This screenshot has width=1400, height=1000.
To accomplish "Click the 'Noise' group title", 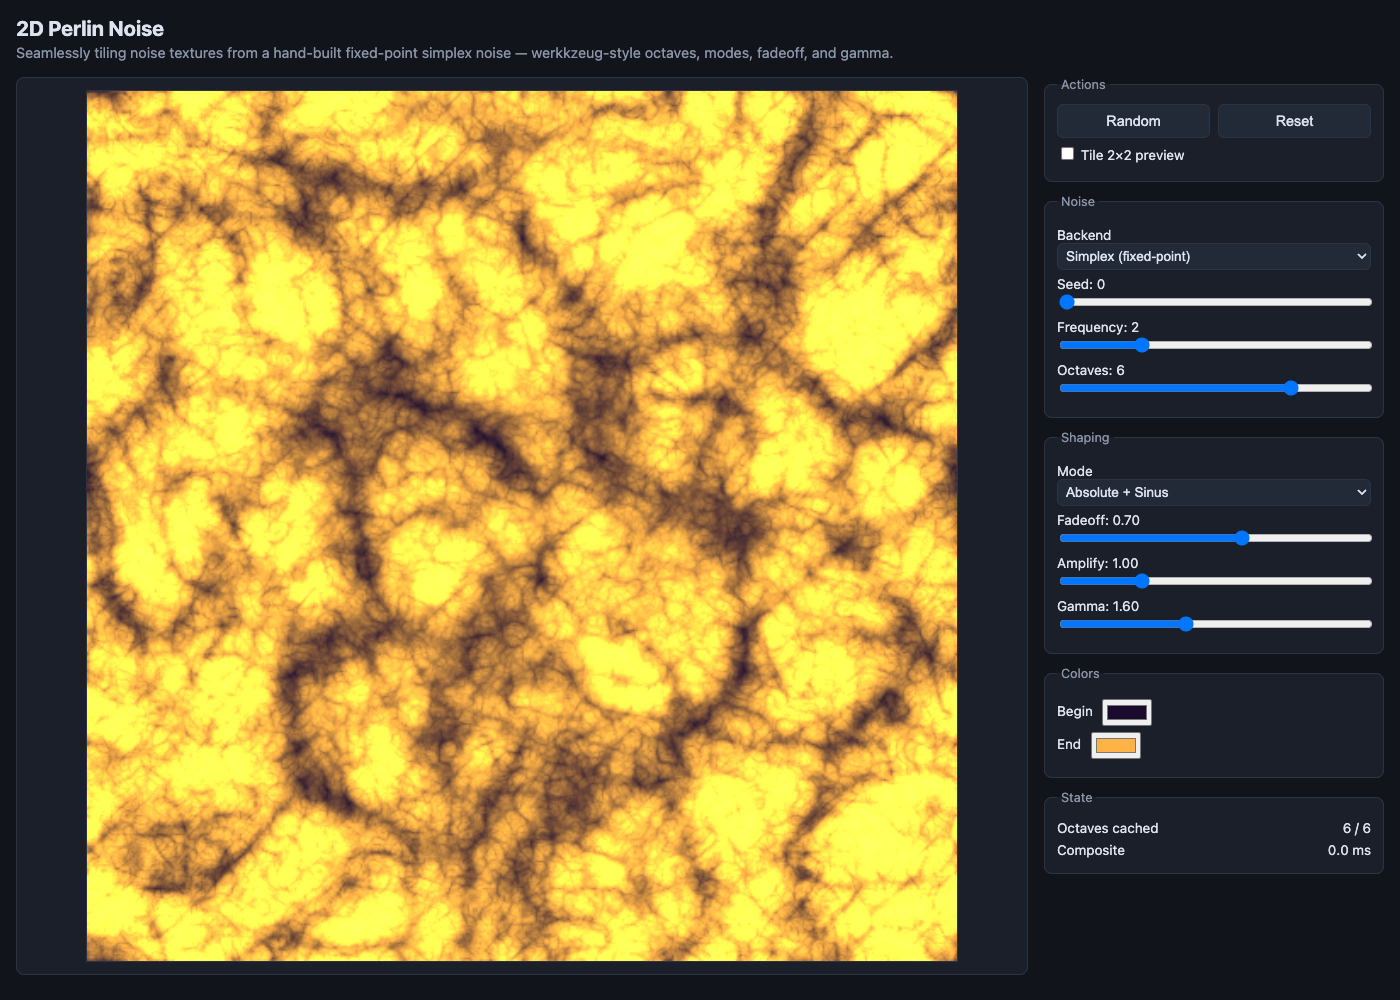I will pos(1077,202).
